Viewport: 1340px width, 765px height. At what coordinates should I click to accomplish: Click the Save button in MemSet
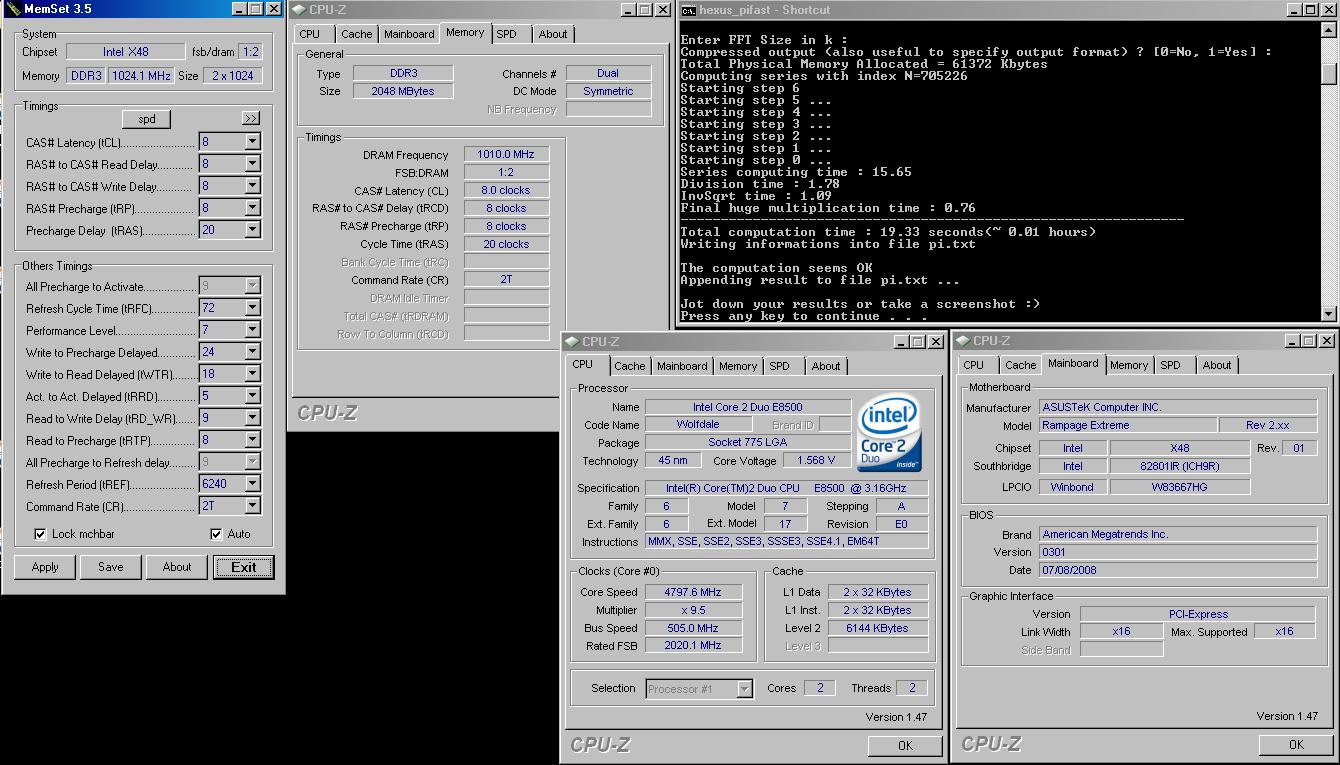coord(111,567)
